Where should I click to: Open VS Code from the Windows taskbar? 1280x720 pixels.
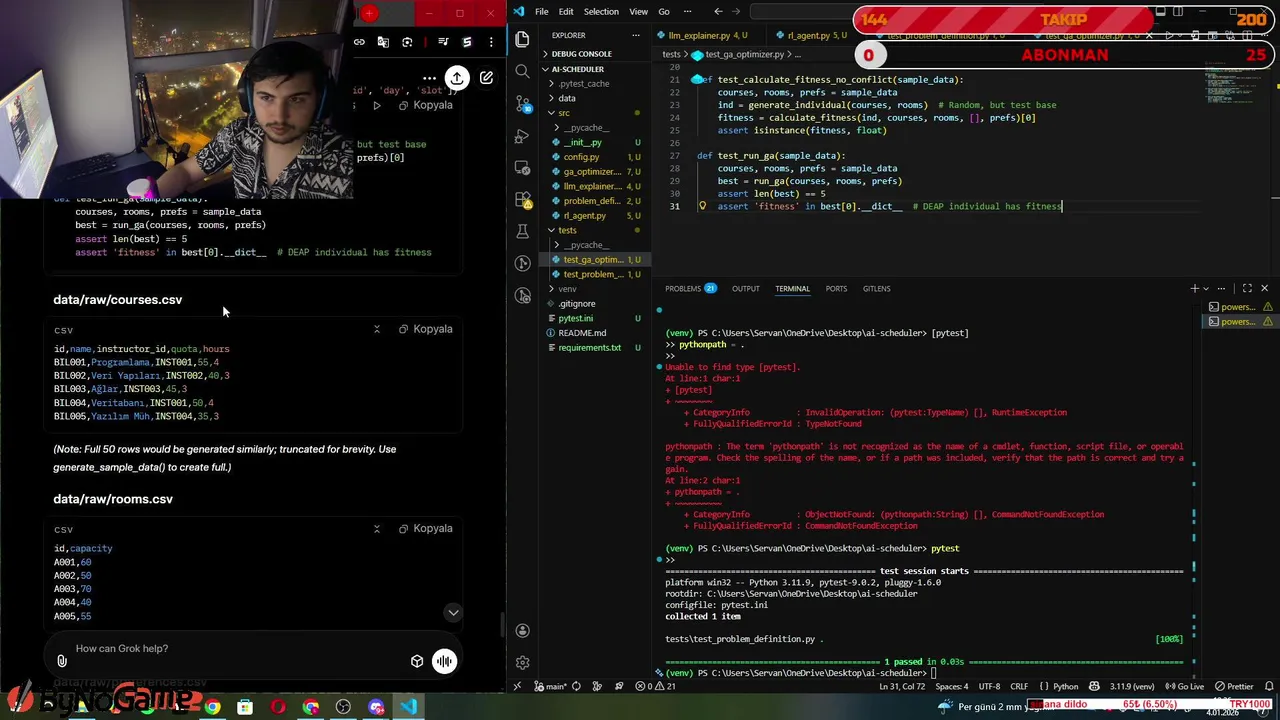coord(409,707)
